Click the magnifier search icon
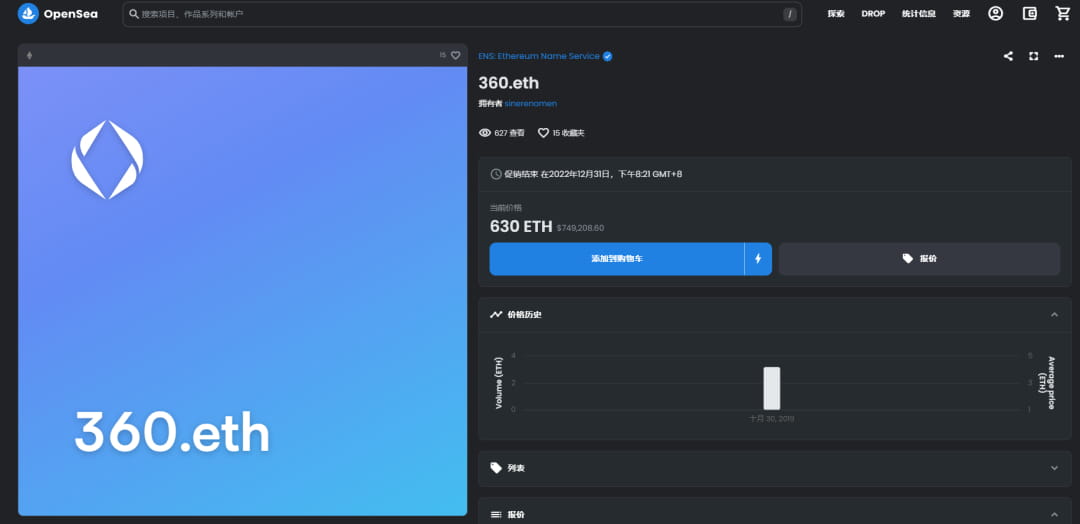The height and width of the screenshot is (524, 1080). [x=134, y=14]
